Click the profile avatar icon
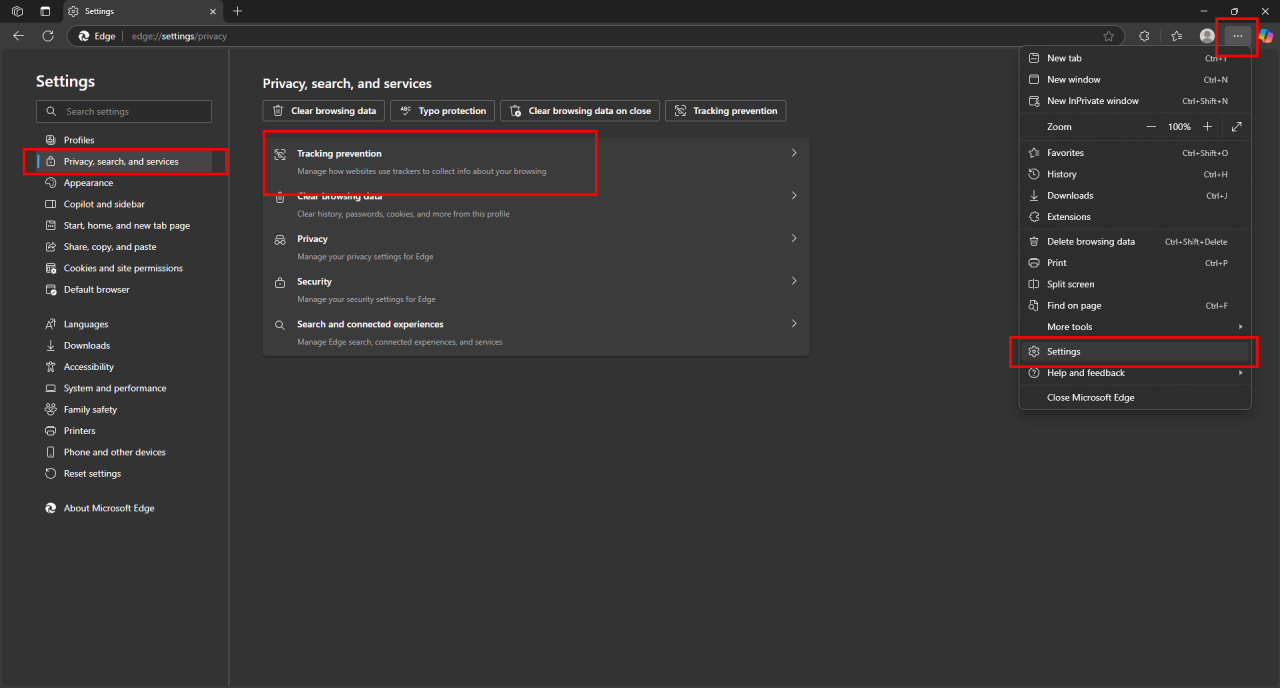The width and height of the screenshot is (1280, 688). pyautogui.click(x=1207, y=36)
